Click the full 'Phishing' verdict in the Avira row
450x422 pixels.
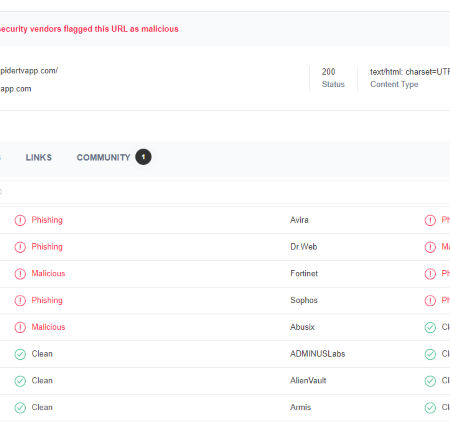tap(47, 220)
